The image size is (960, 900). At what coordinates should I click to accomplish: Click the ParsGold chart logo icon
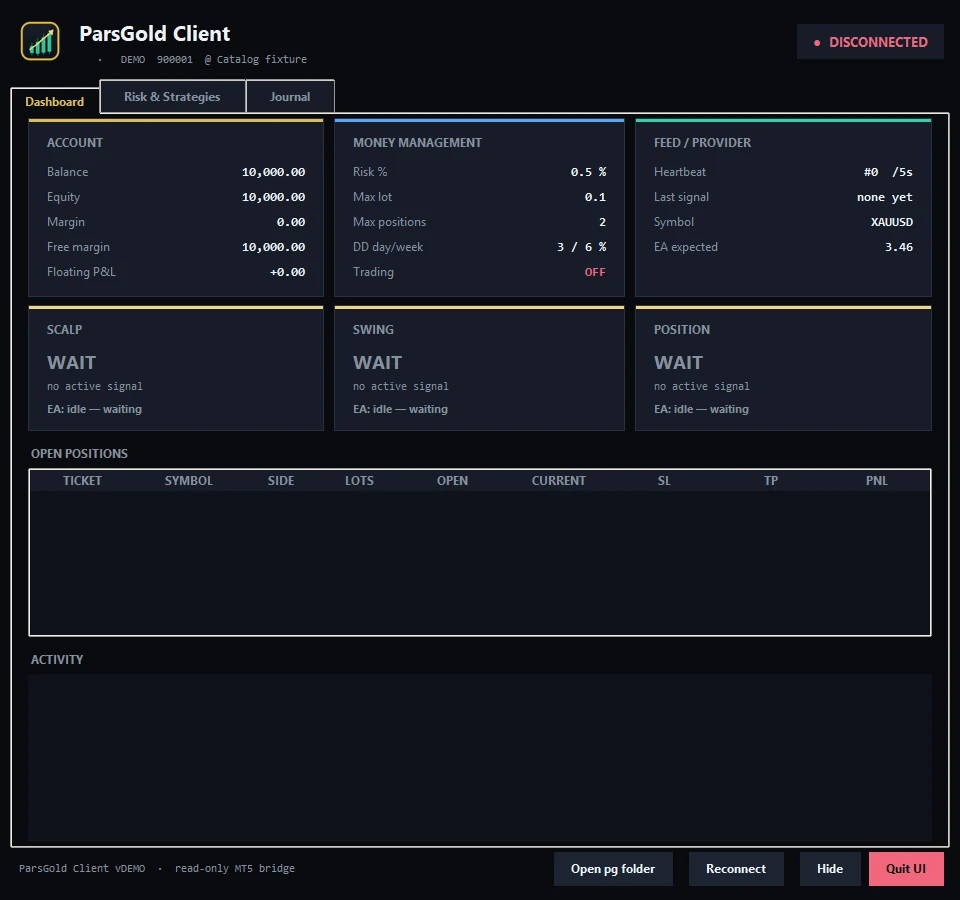pyautogui.click(x=40, y=41)
